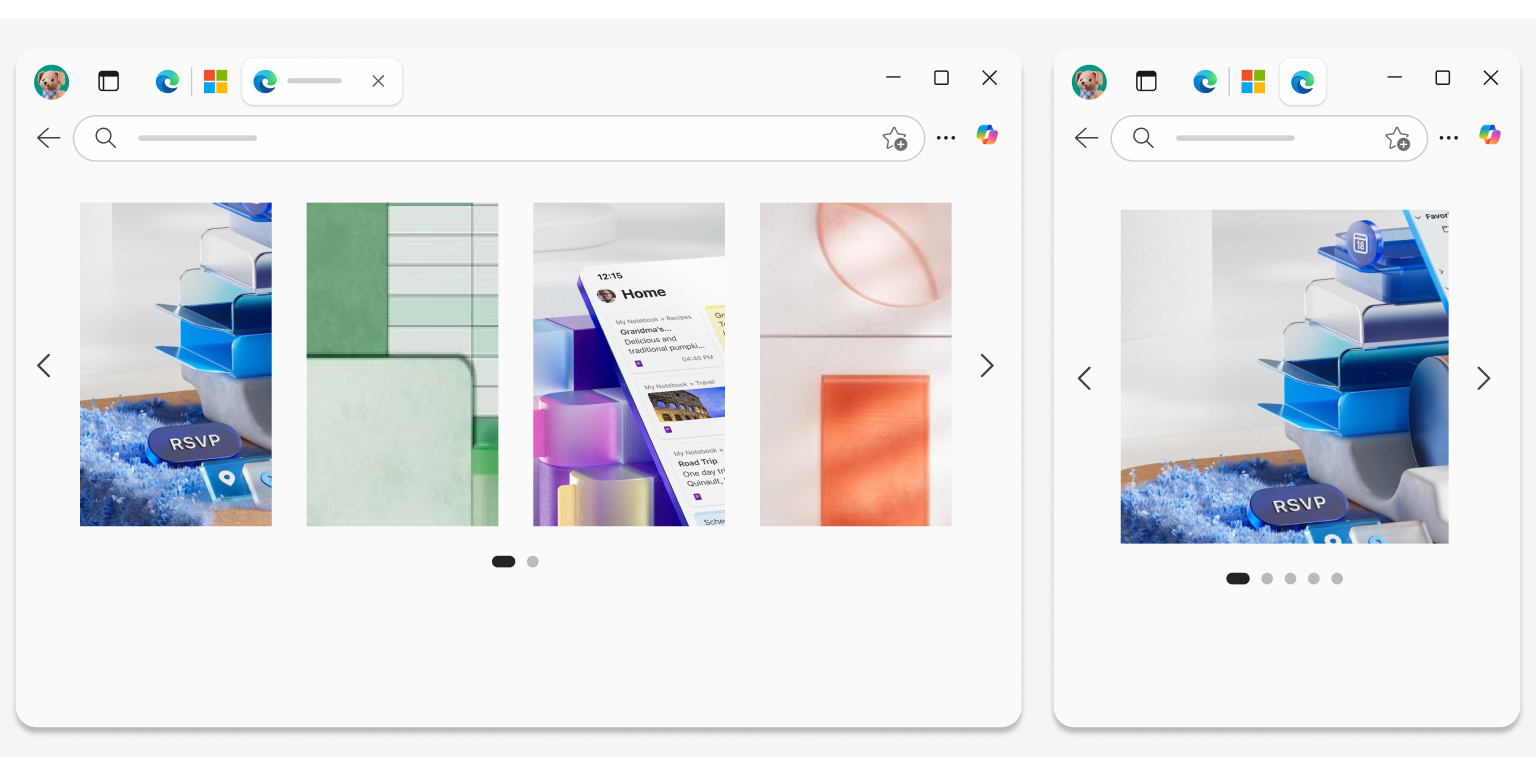The width and height of the screenshot is (1536, 776).
Task: Focus the address bar in the wider window
Action: click(499, 138)
